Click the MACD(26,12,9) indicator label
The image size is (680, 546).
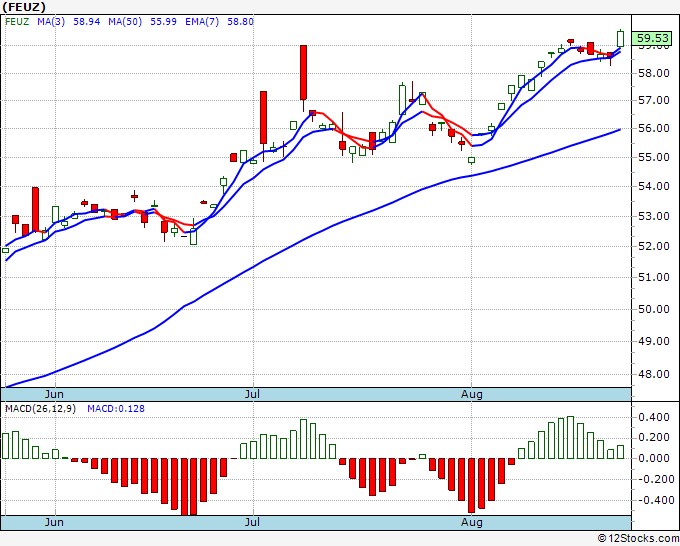tap(40, 409)
